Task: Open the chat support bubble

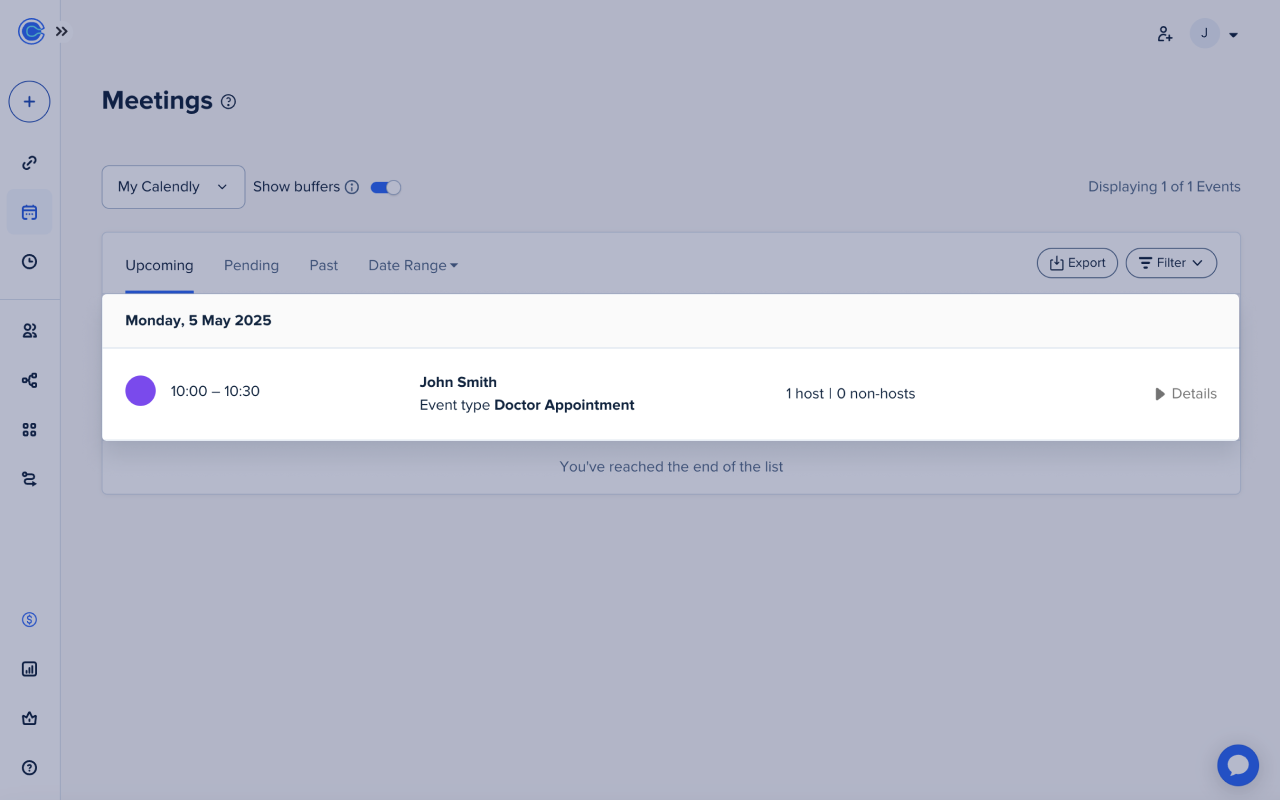Action: [1238, 765]
